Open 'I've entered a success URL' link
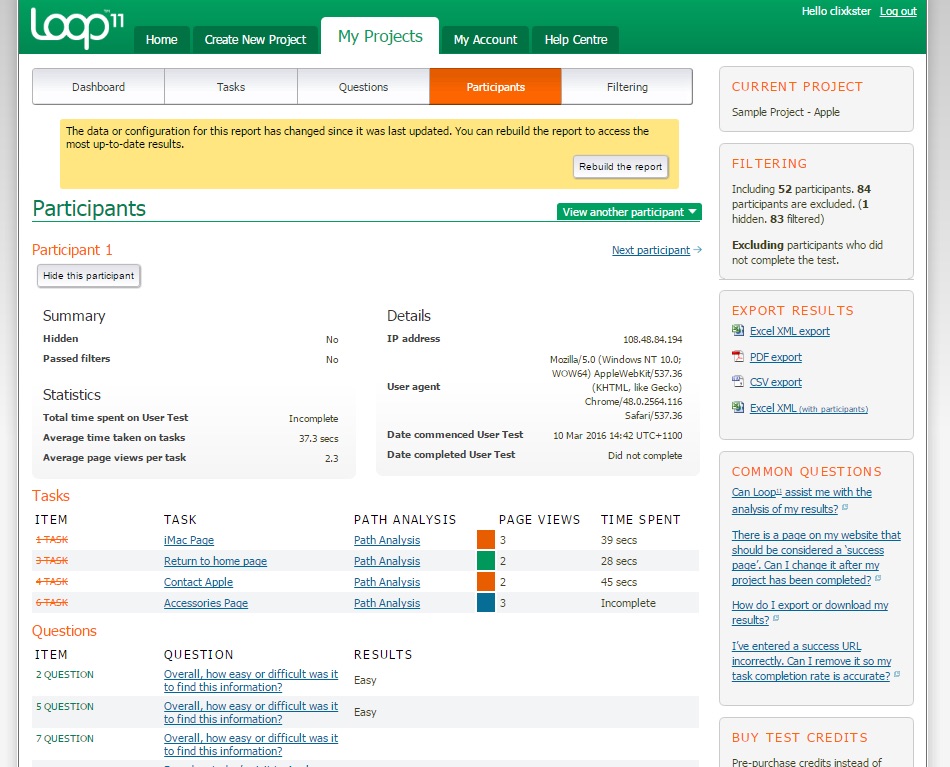This screenshot has width=950, height=767. (x=811, y=661)
